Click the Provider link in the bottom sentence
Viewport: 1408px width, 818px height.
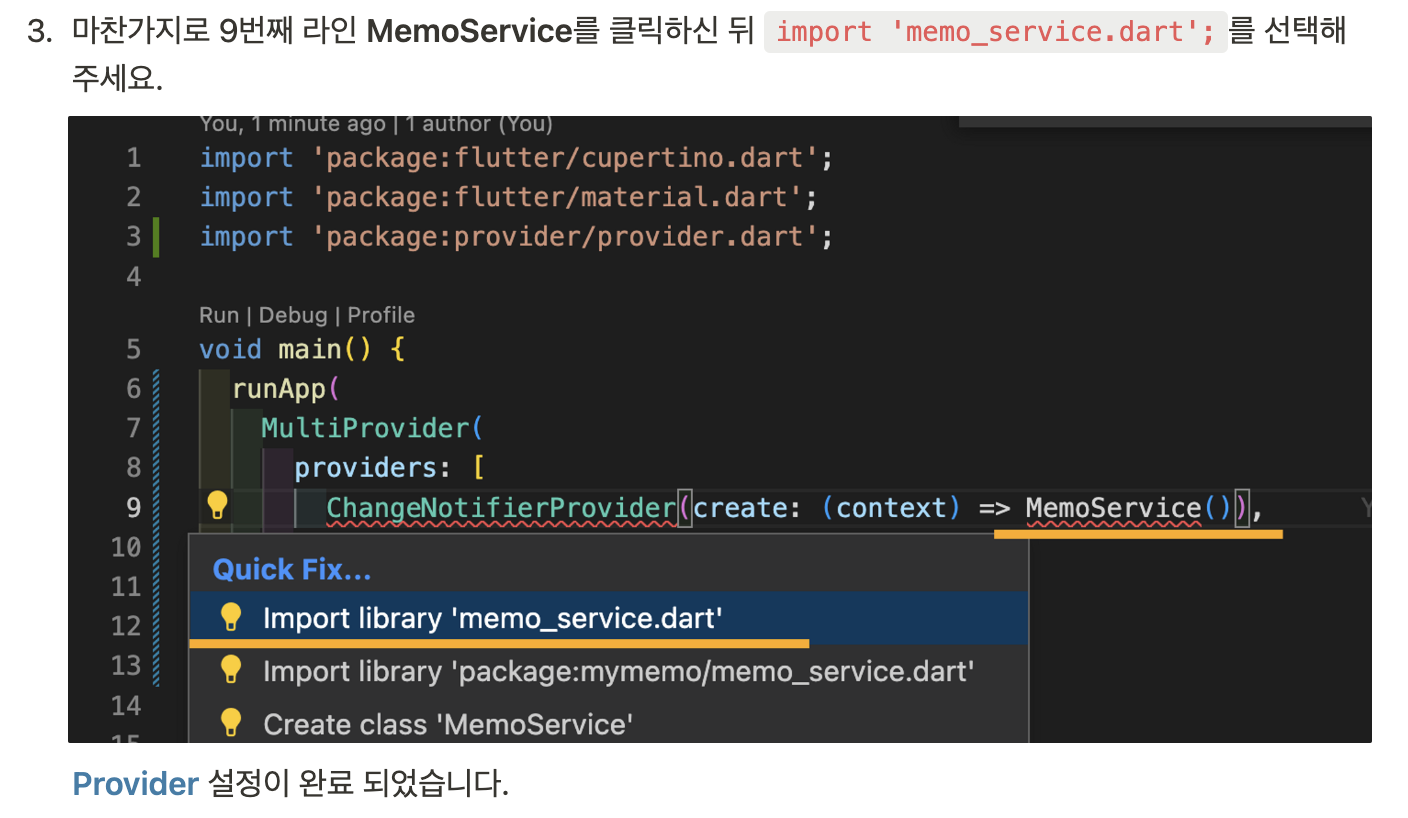tap(136, 784)
